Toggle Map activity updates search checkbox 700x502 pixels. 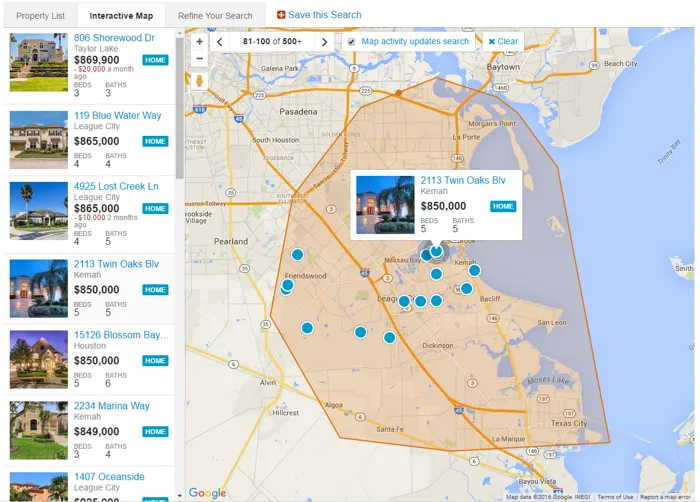coord(352,42)
